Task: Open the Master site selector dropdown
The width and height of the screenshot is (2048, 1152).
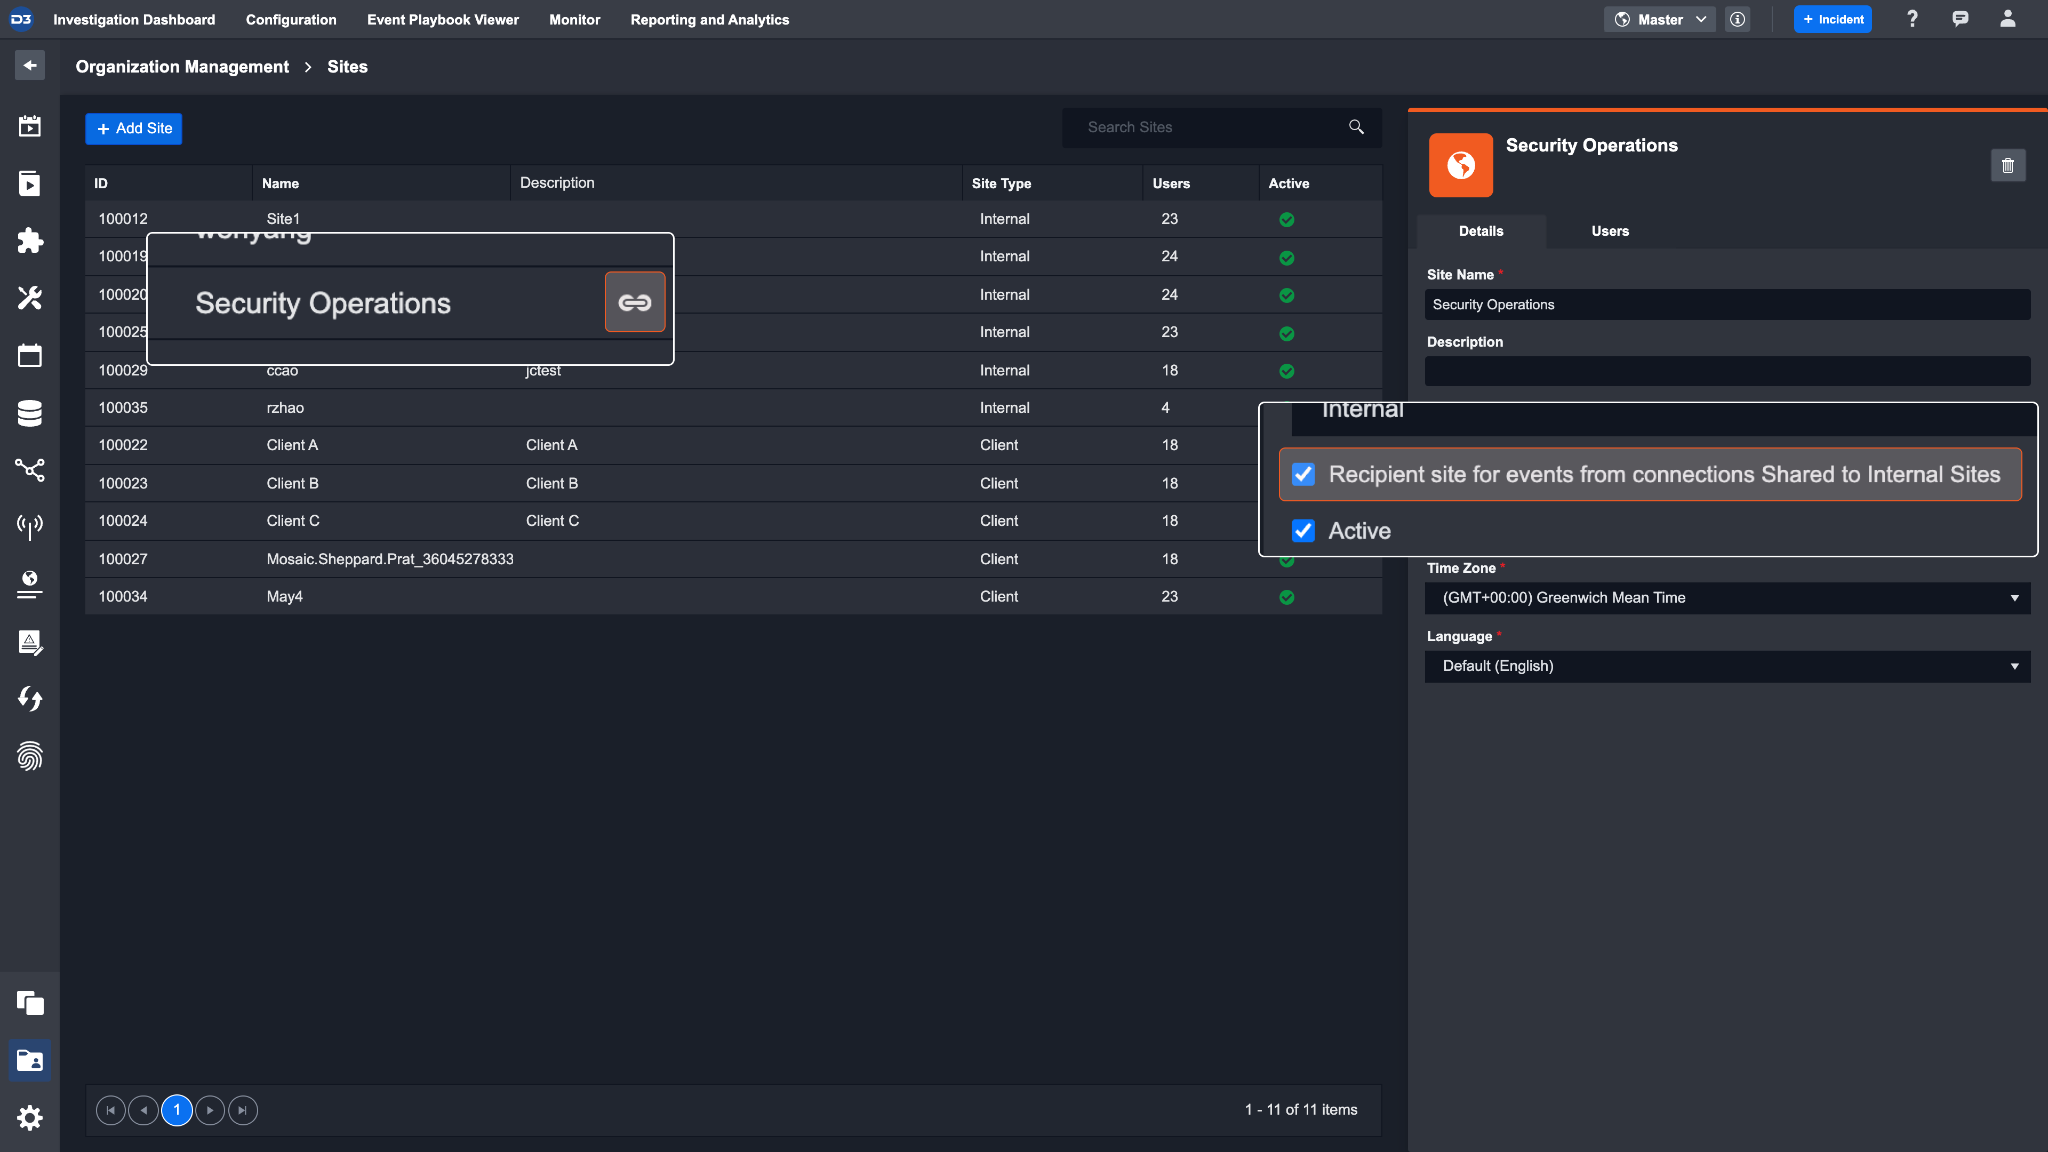Action: click(x=1660, y=19)
